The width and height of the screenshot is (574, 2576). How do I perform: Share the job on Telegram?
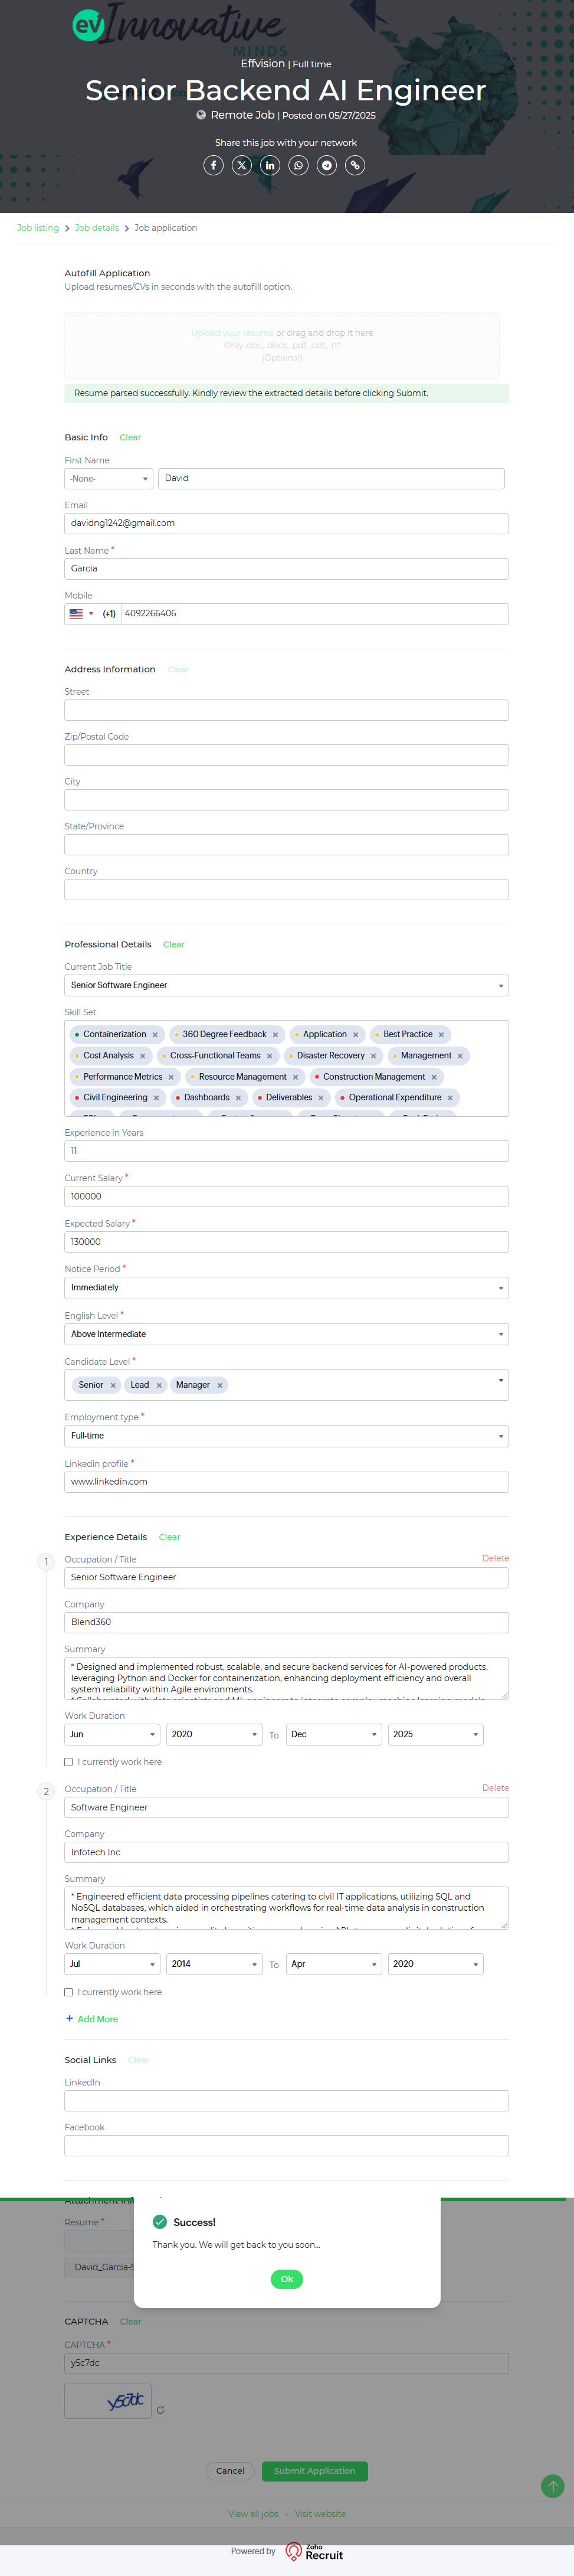pos(327,165)
